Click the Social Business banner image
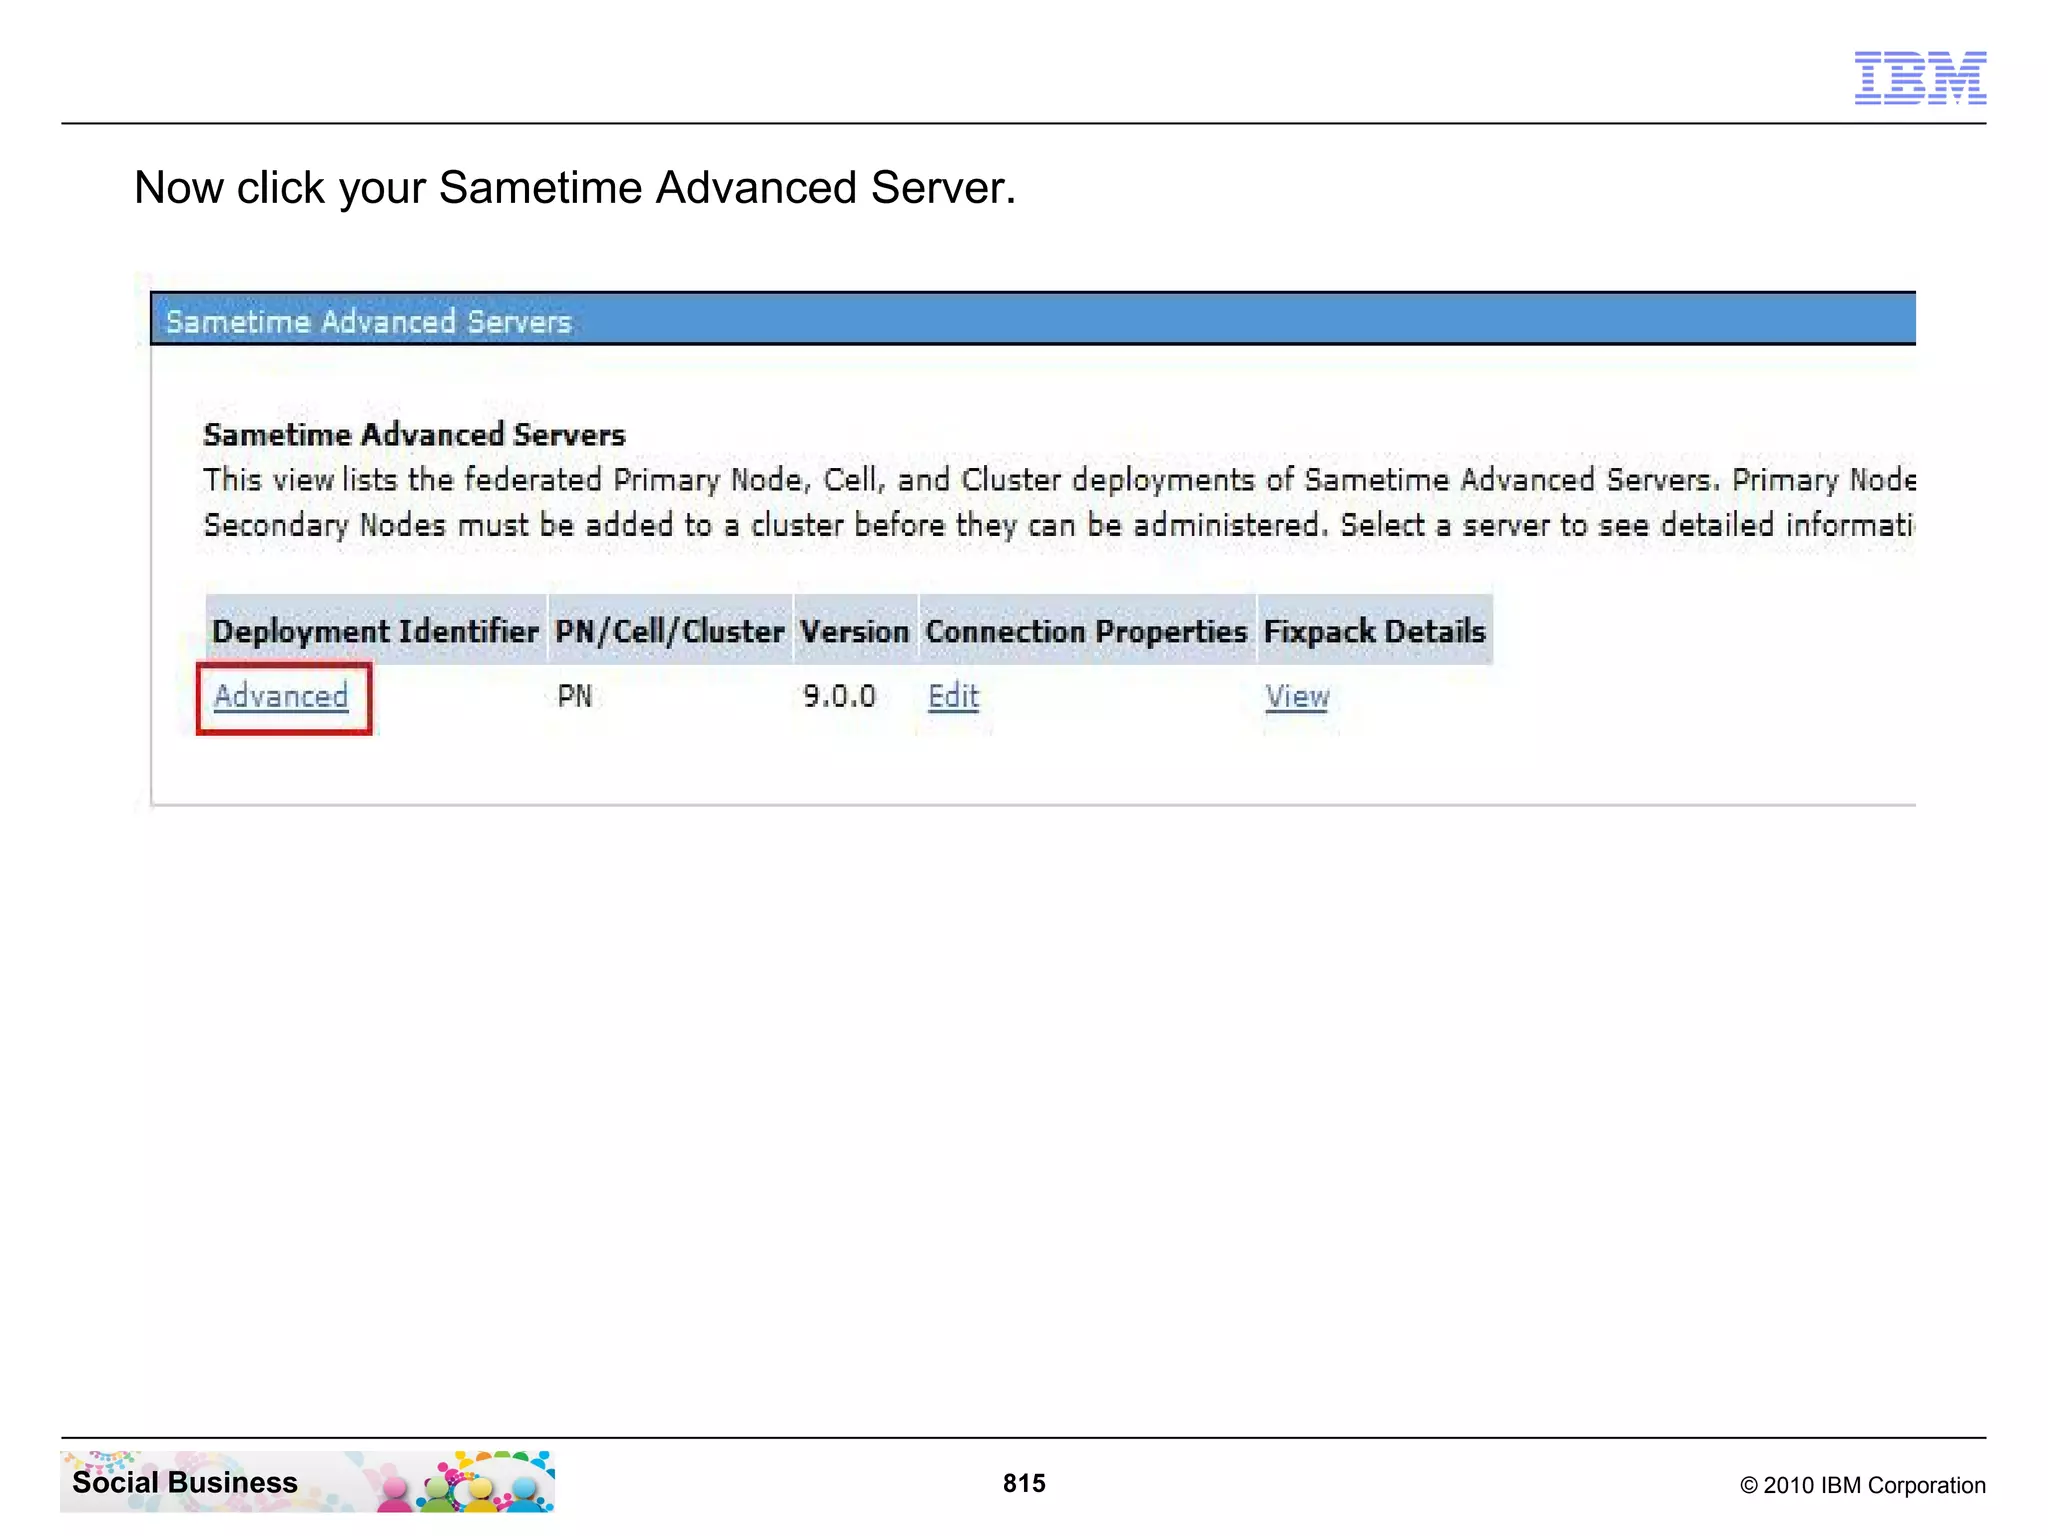Viewport: 2048px width, 1536px height. point(308,1481)
